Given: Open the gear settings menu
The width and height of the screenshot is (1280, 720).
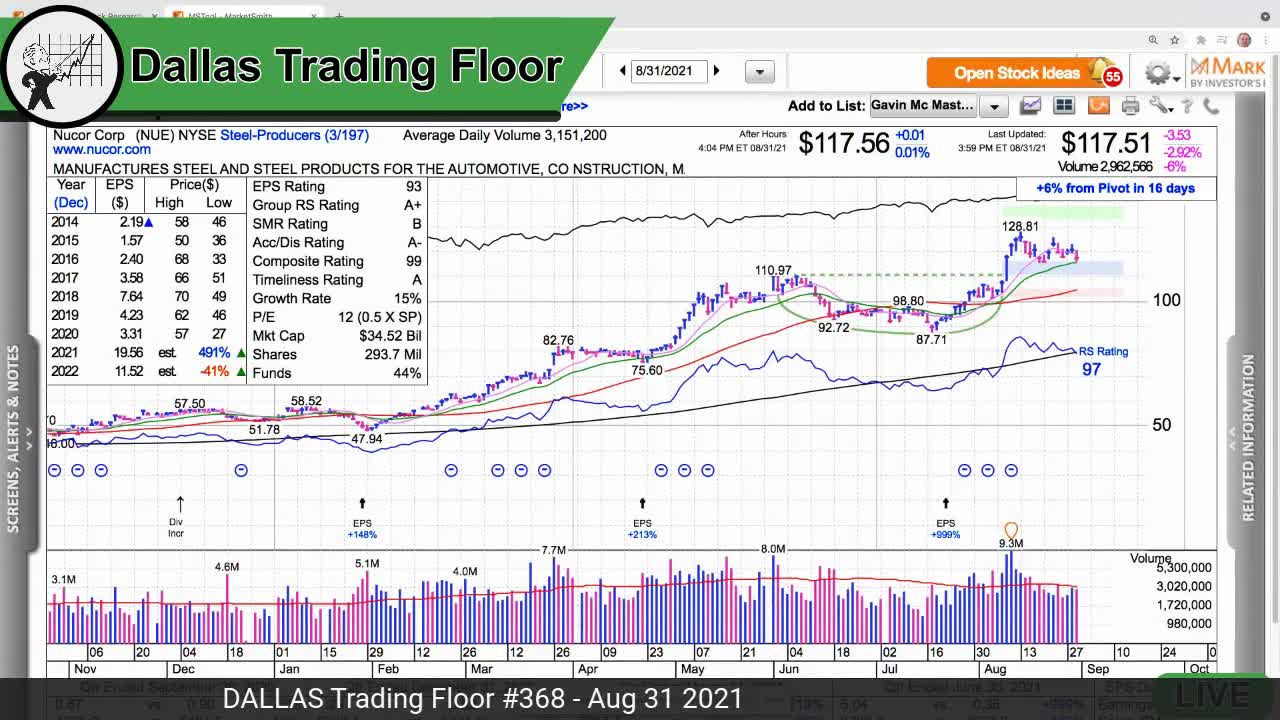Looking at the screenshot, I should (1158, 73).
